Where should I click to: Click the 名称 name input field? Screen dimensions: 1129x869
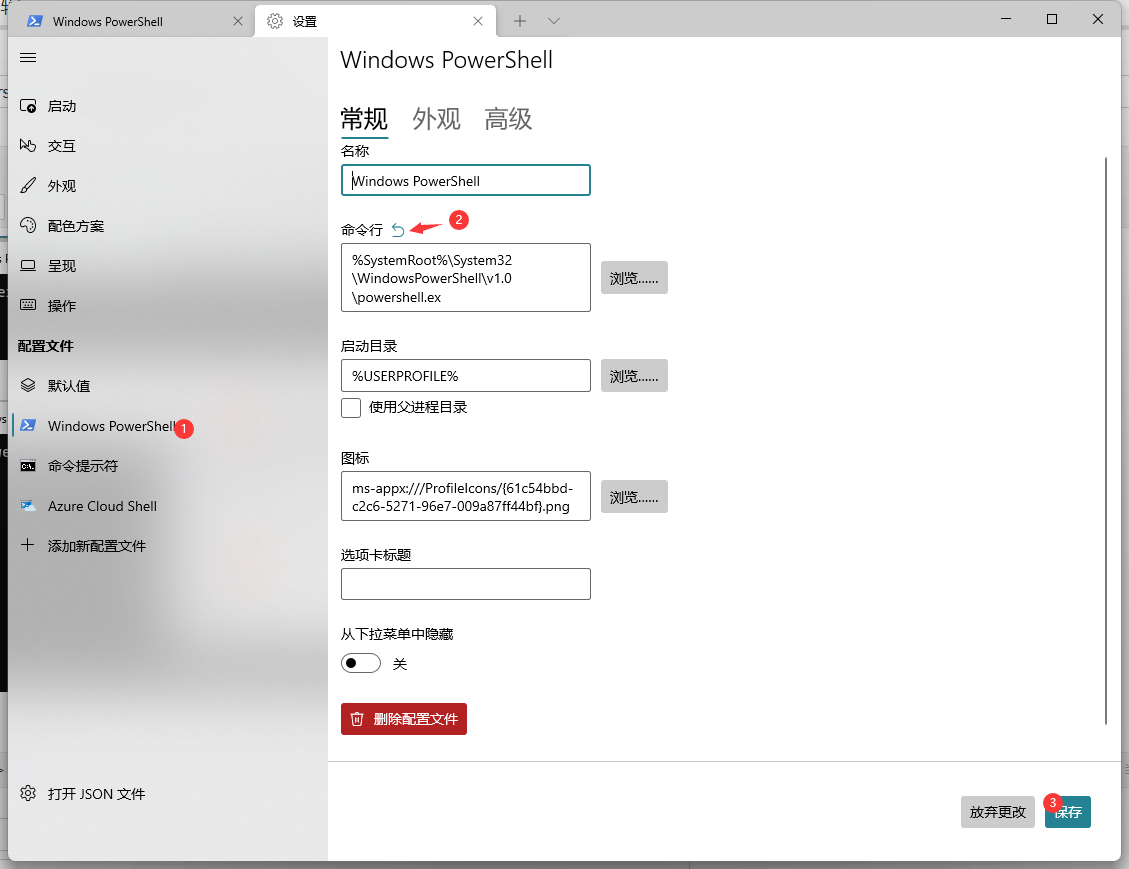tap(466, 181)
